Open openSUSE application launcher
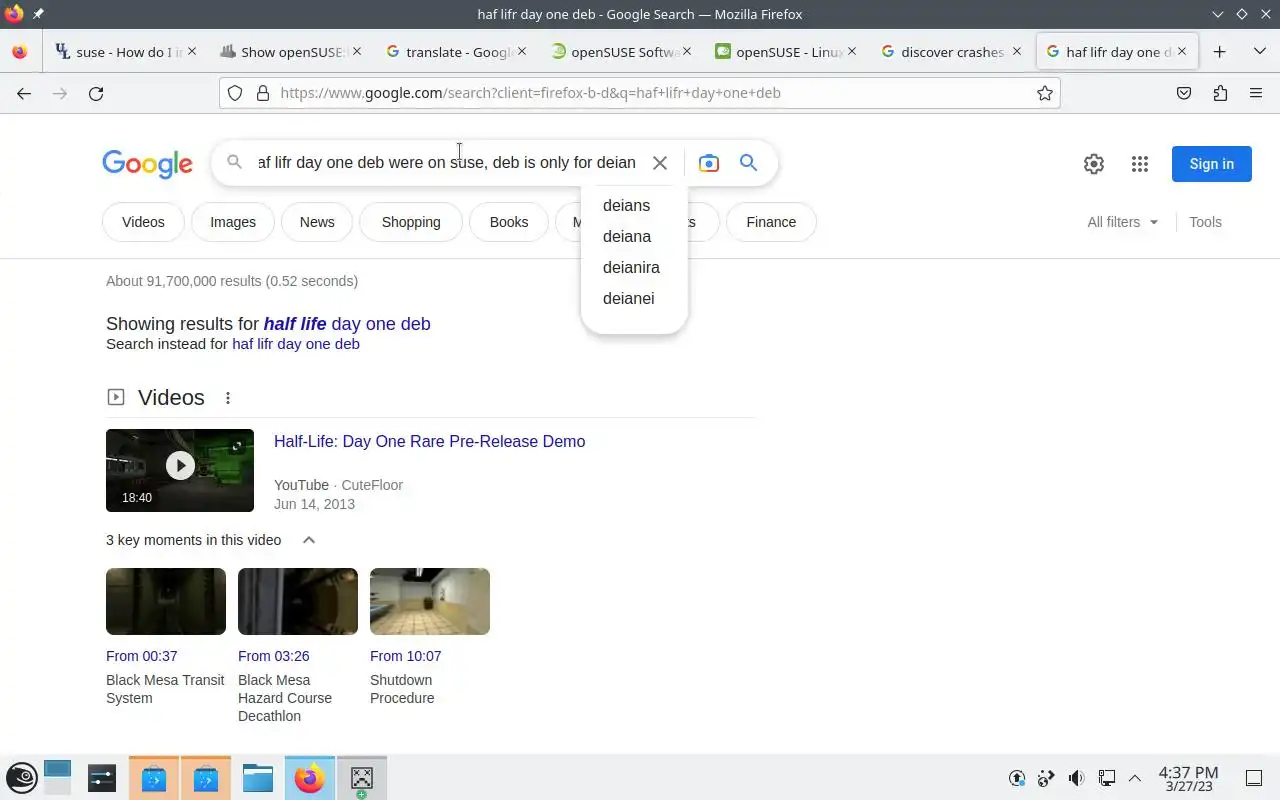 (22, 778)
